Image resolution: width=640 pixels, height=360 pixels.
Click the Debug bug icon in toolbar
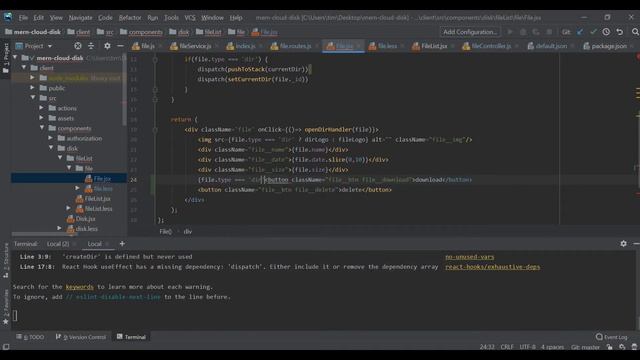[x=523, y=32]
